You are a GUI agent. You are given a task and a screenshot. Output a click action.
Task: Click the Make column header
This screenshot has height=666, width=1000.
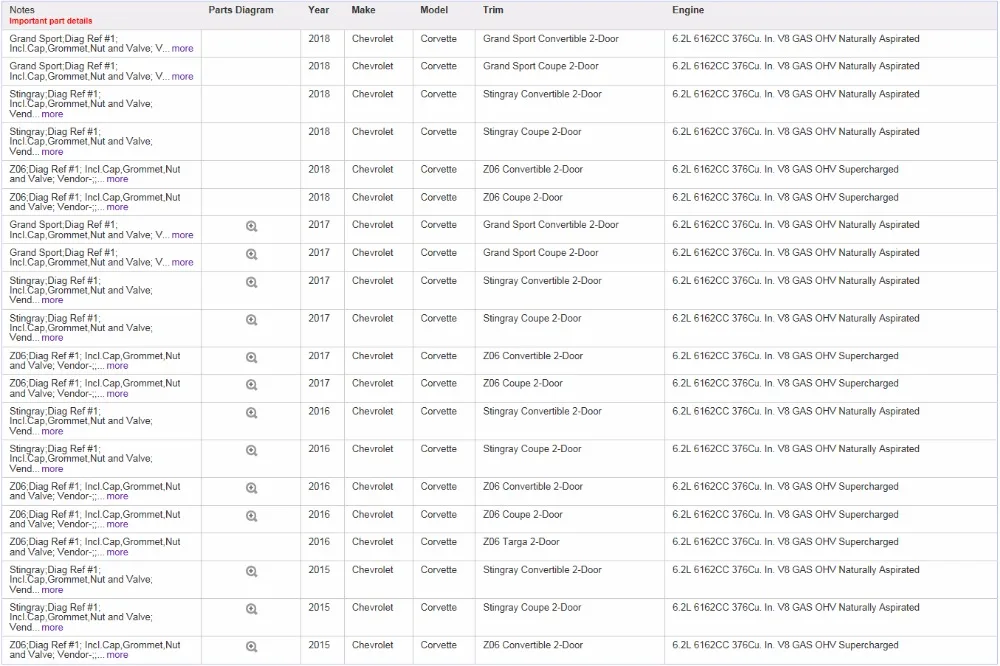click(x=364, y=10)
